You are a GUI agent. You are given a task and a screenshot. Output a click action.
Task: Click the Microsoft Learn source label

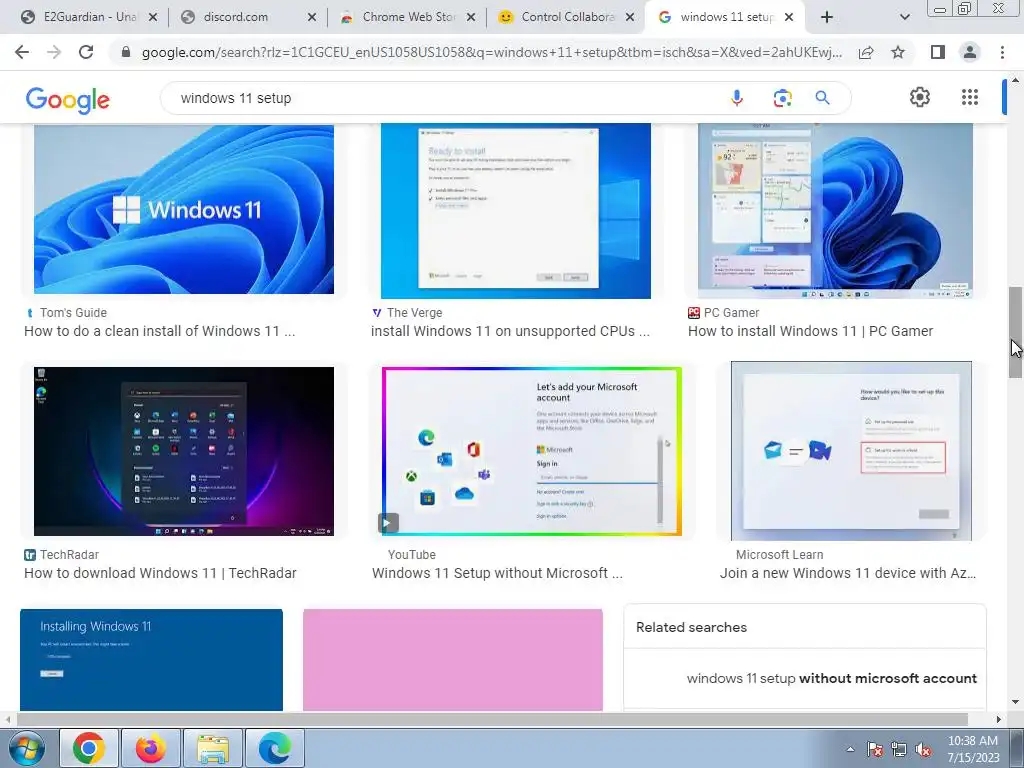779,554
